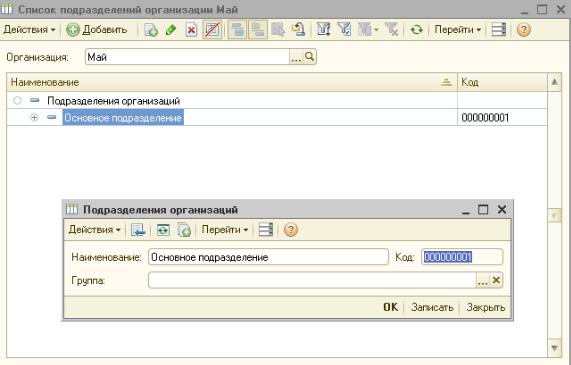Select the Основное подразделение tree row

point(277,117)
